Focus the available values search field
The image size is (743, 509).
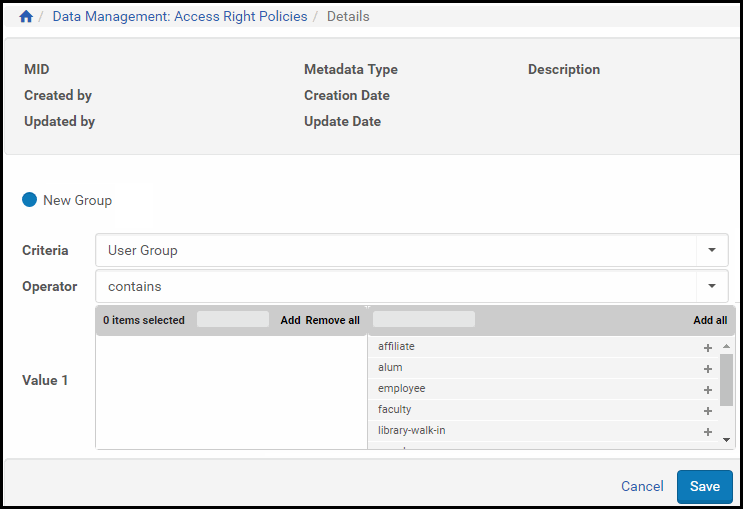pos(424,320)
